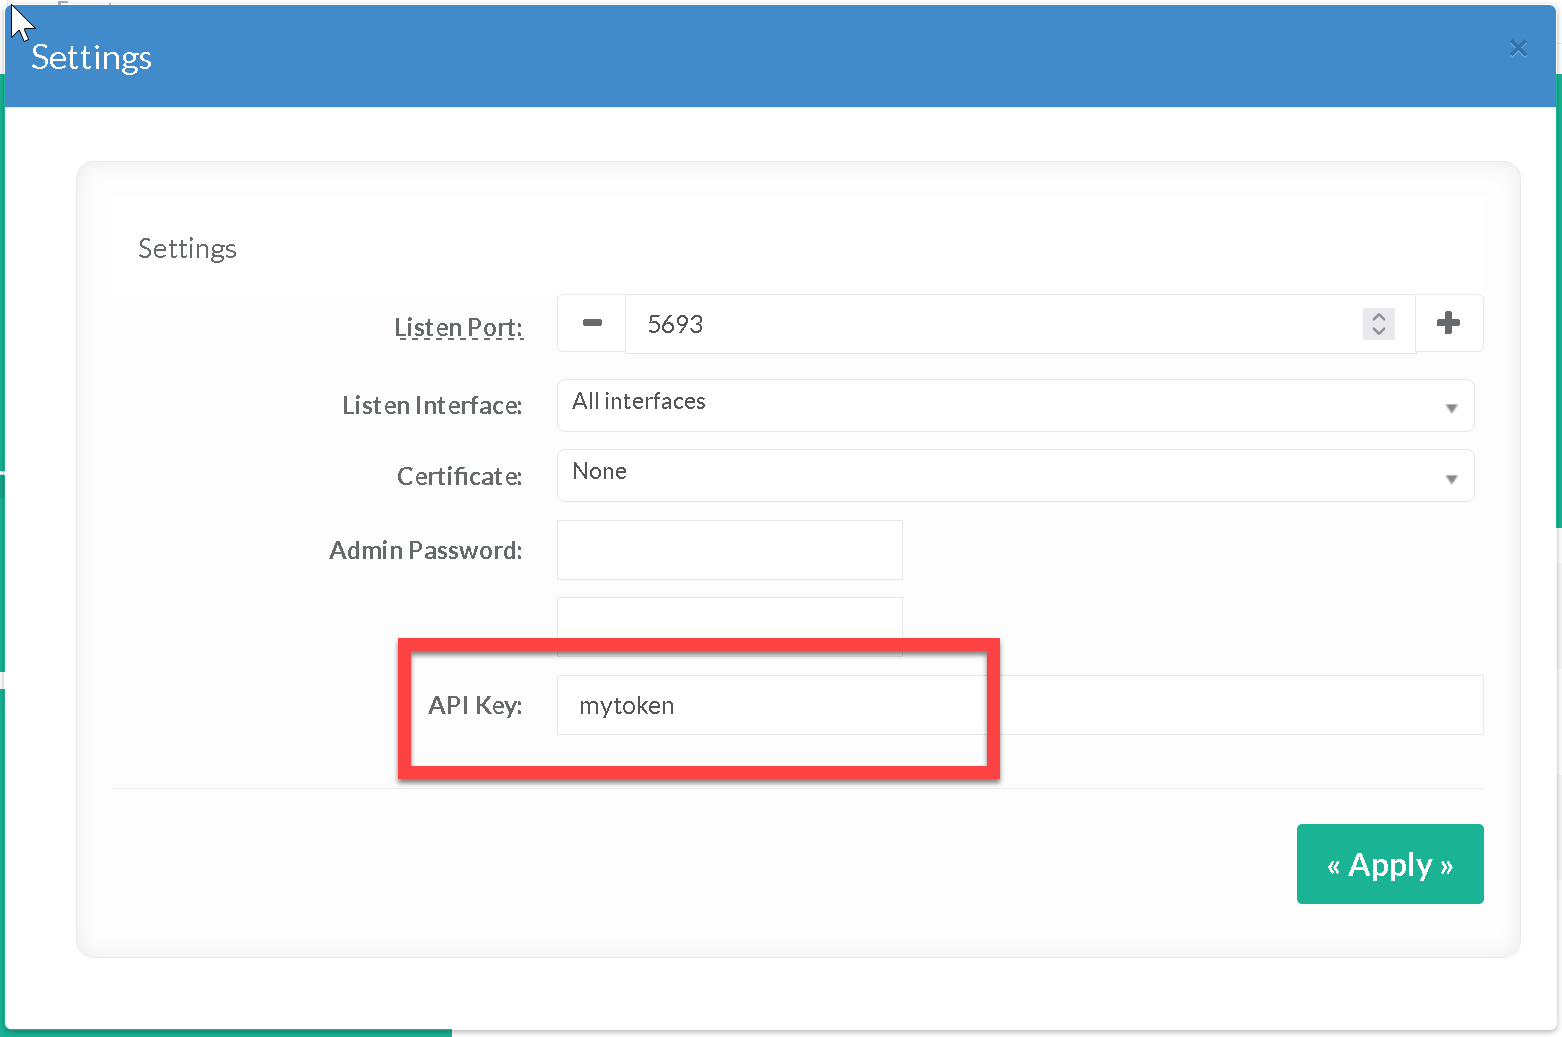The height and width of the screenshot is (1037, 1562).
Task: Click the minus icon beside Listen Port
Action: [592, 323]
